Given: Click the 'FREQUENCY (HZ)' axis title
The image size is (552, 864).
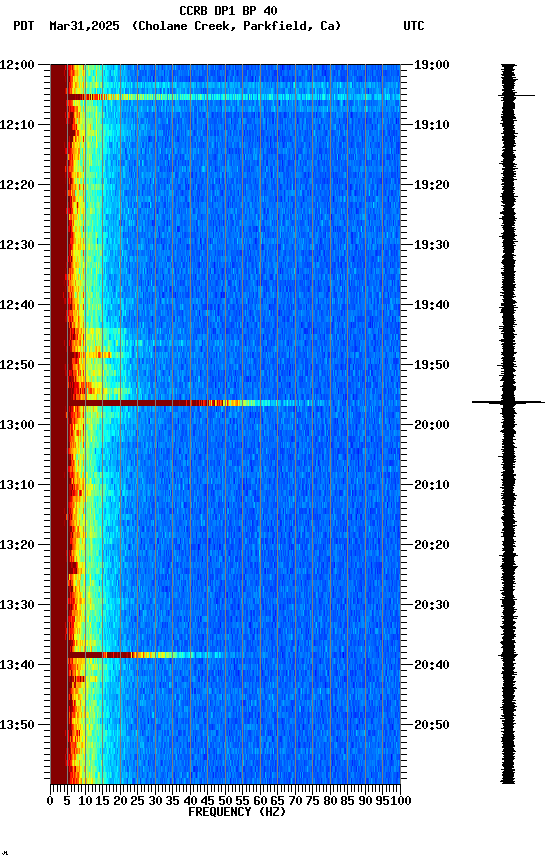Looking at the screenshot, I should pos(237,812).
